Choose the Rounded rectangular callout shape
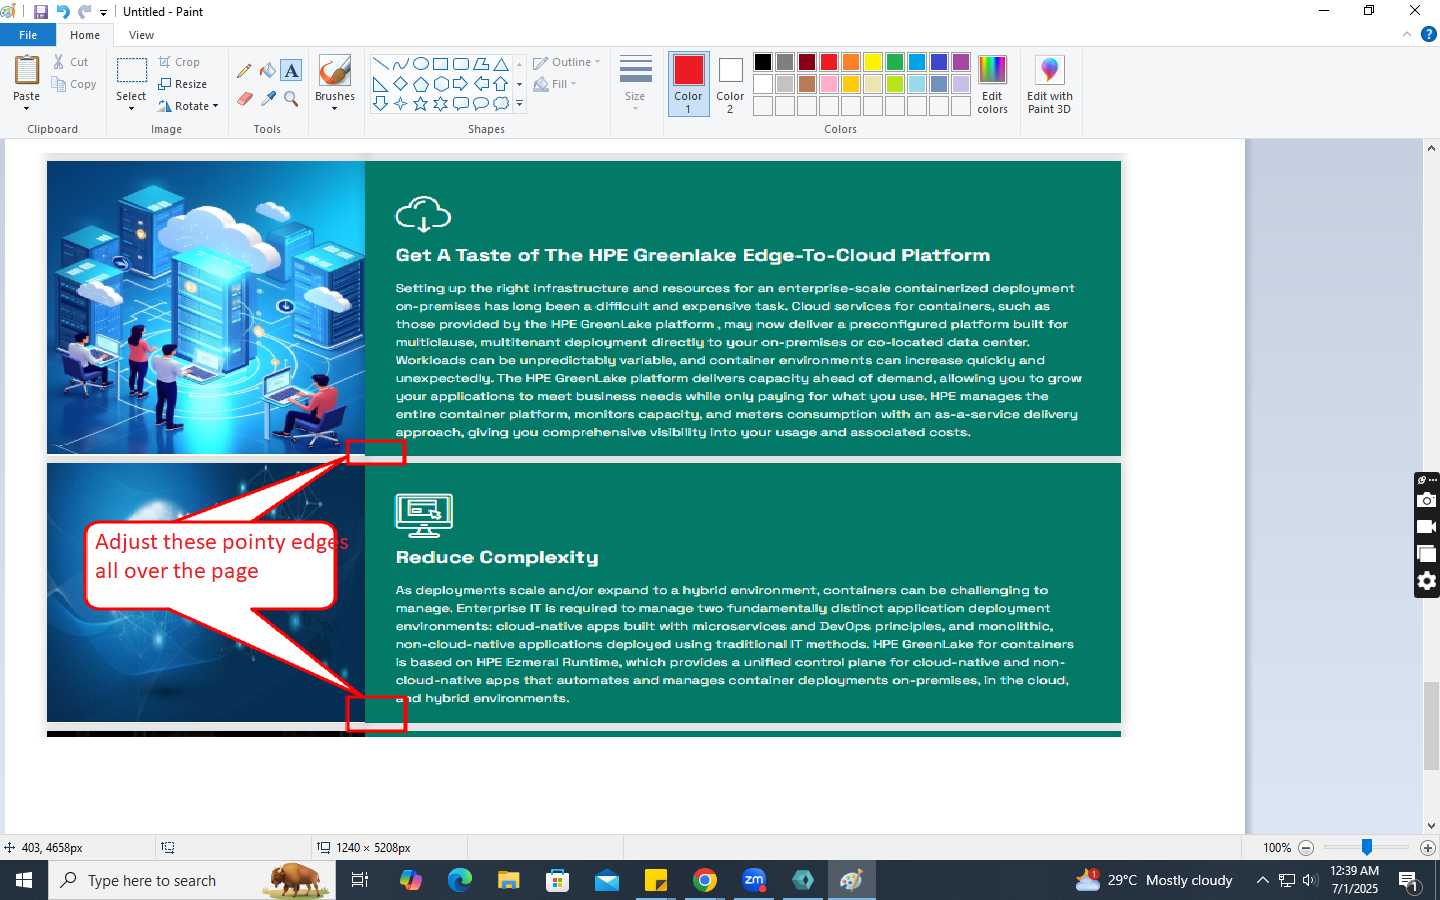Image resolution: width=1440 pixels, height=900 pixels. [460, 104]
